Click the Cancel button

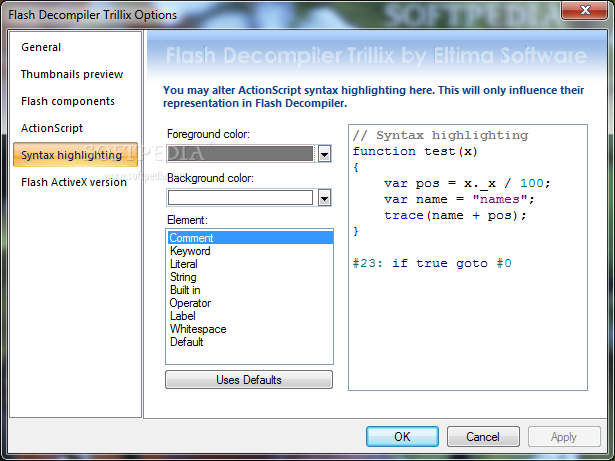pos(483,437)
